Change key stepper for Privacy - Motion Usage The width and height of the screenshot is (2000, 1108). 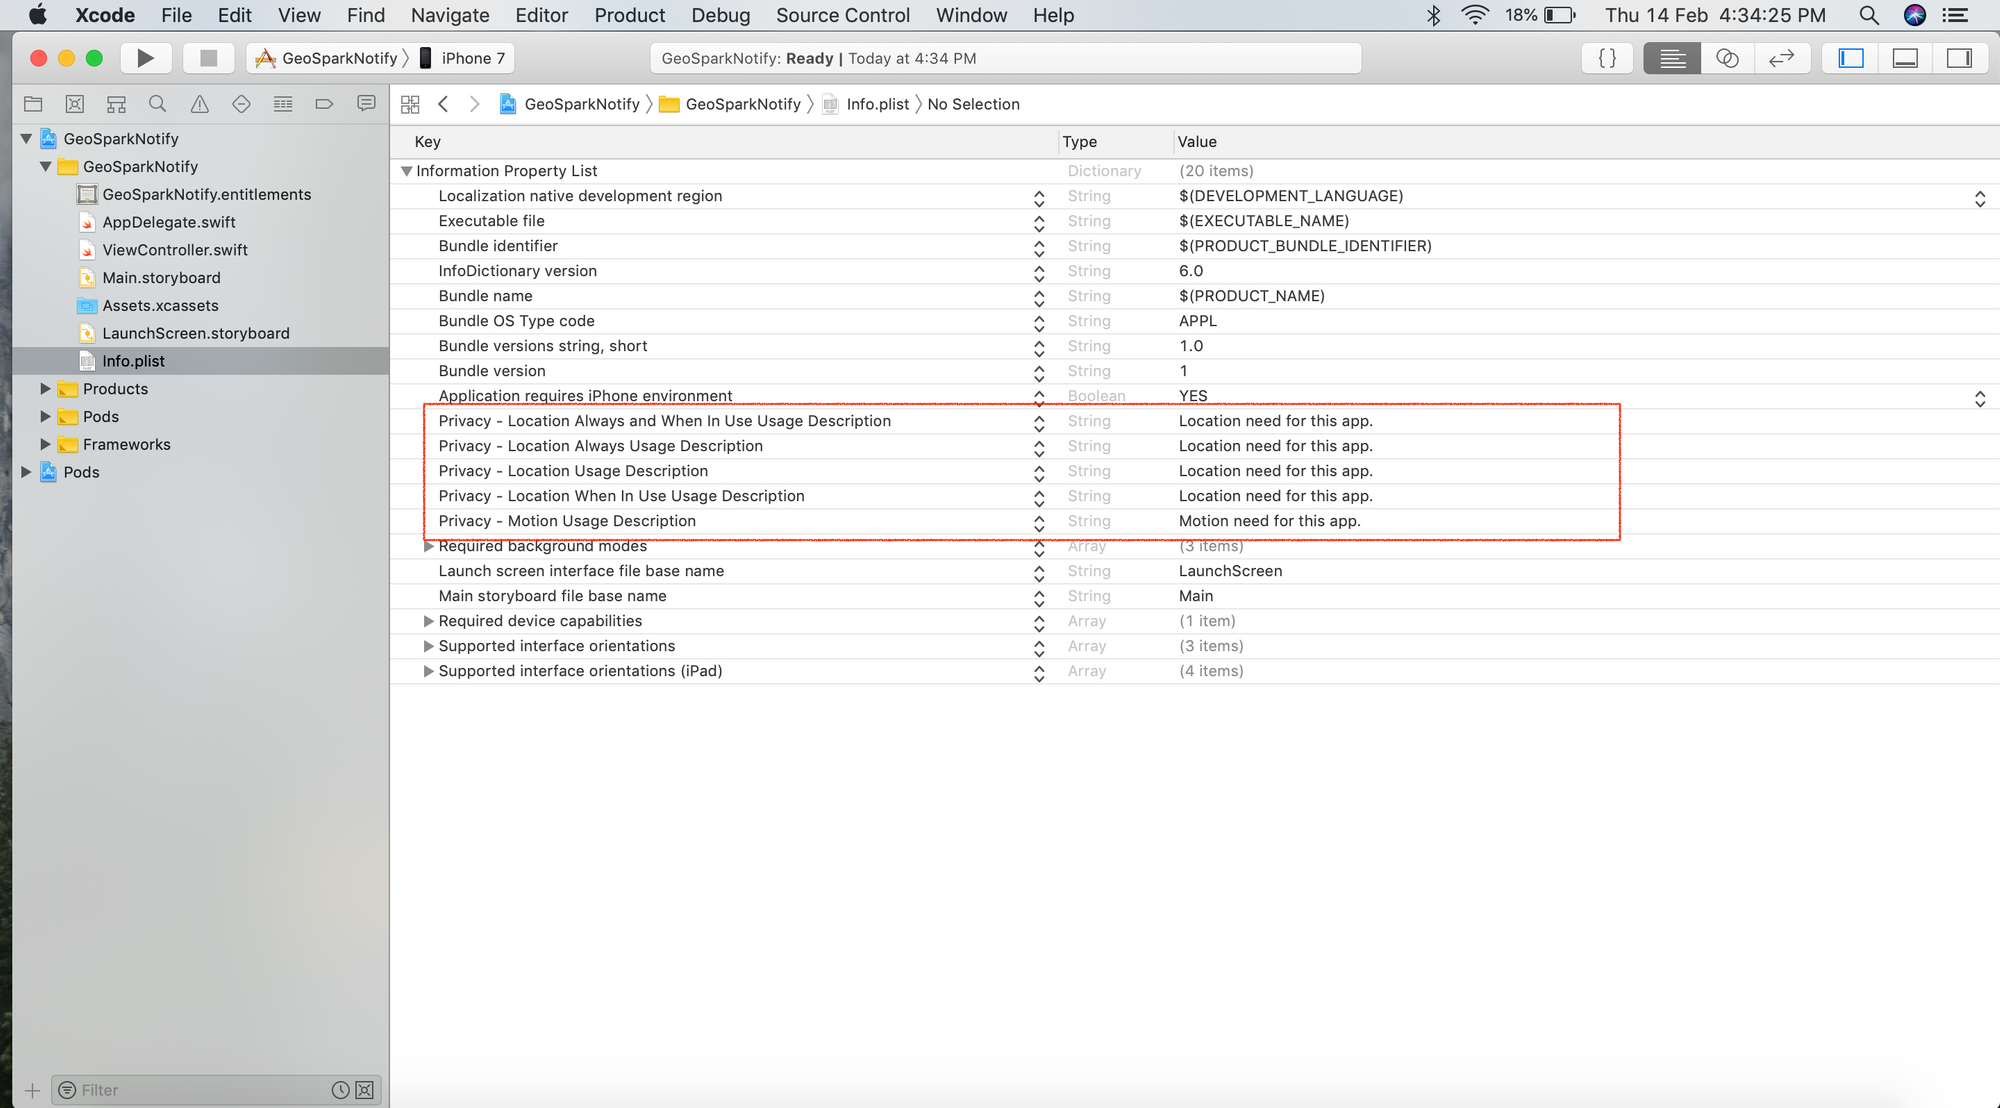coord(1039,522)
